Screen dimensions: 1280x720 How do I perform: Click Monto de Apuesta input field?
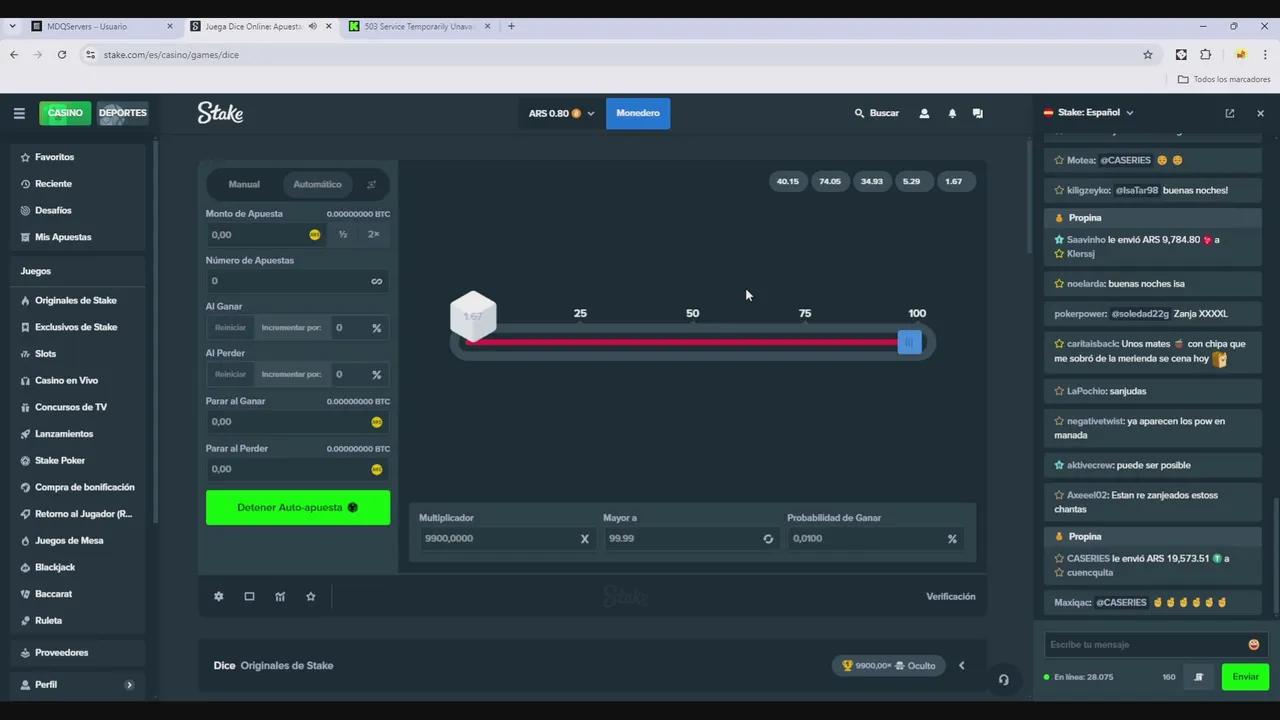click(267, 234)
